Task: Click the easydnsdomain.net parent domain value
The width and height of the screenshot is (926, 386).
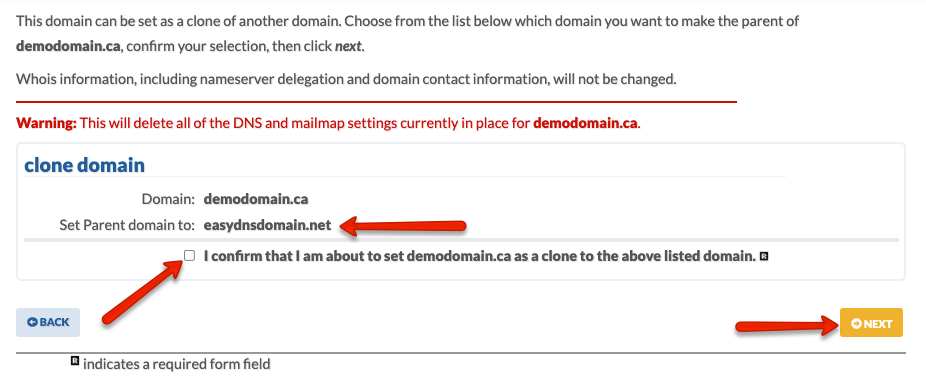Action: (268, 225)
